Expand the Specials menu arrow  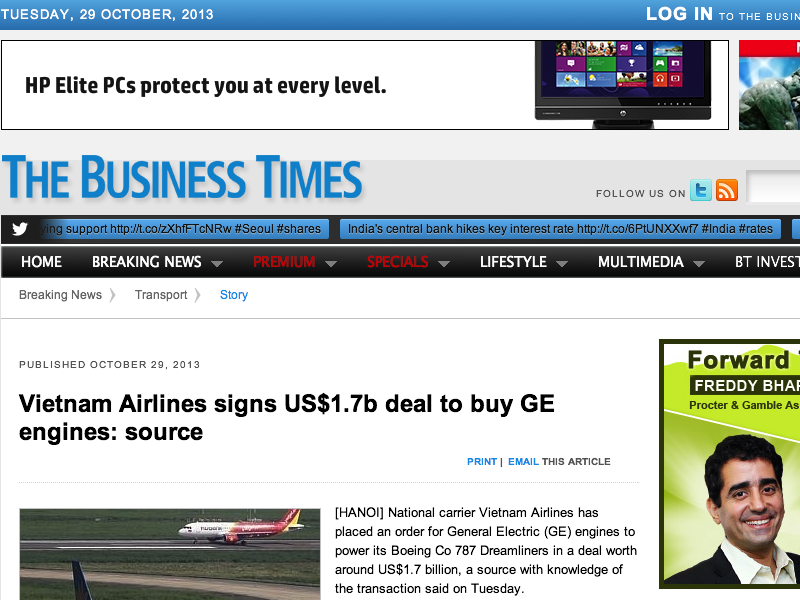444,263
